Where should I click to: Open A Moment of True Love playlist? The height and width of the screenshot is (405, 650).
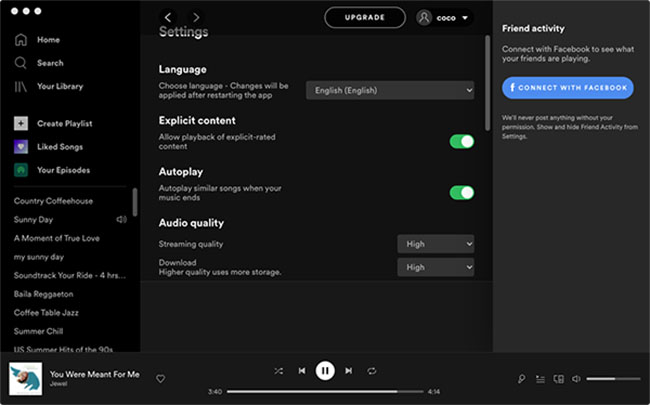pyautogui.click(x=57, y=238)
